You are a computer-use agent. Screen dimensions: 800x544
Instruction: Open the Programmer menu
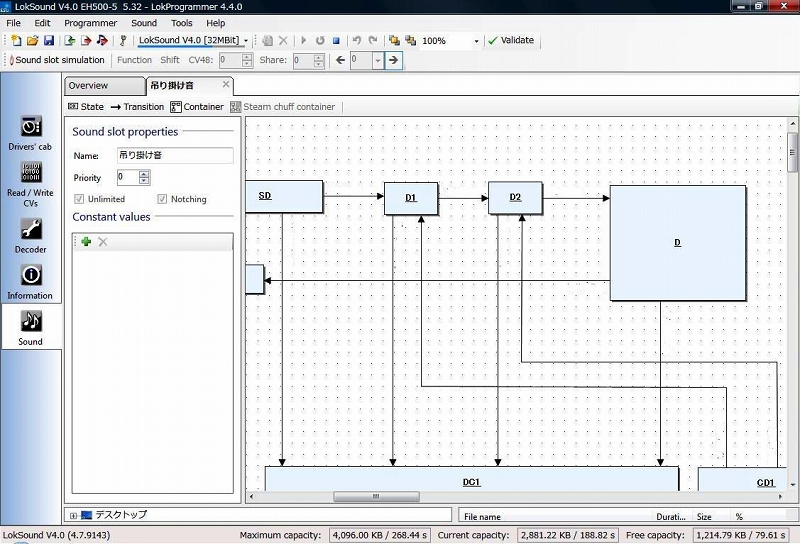pyautogui.click(x=90, y=23)
